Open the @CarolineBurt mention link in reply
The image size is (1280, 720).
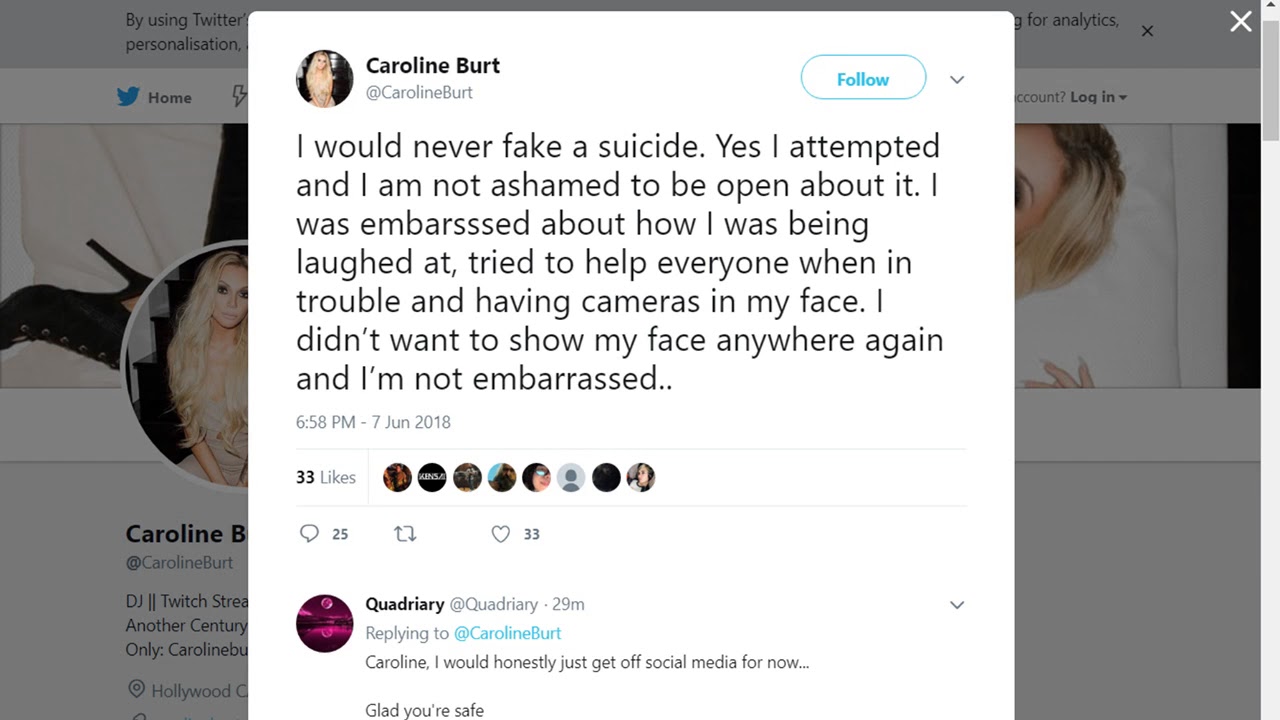coord(507,633)
